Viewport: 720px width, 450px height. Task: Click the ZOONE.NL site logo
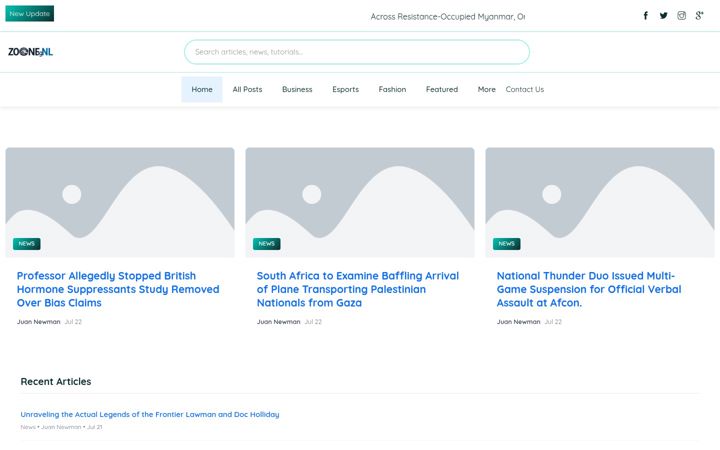point(30,52)
